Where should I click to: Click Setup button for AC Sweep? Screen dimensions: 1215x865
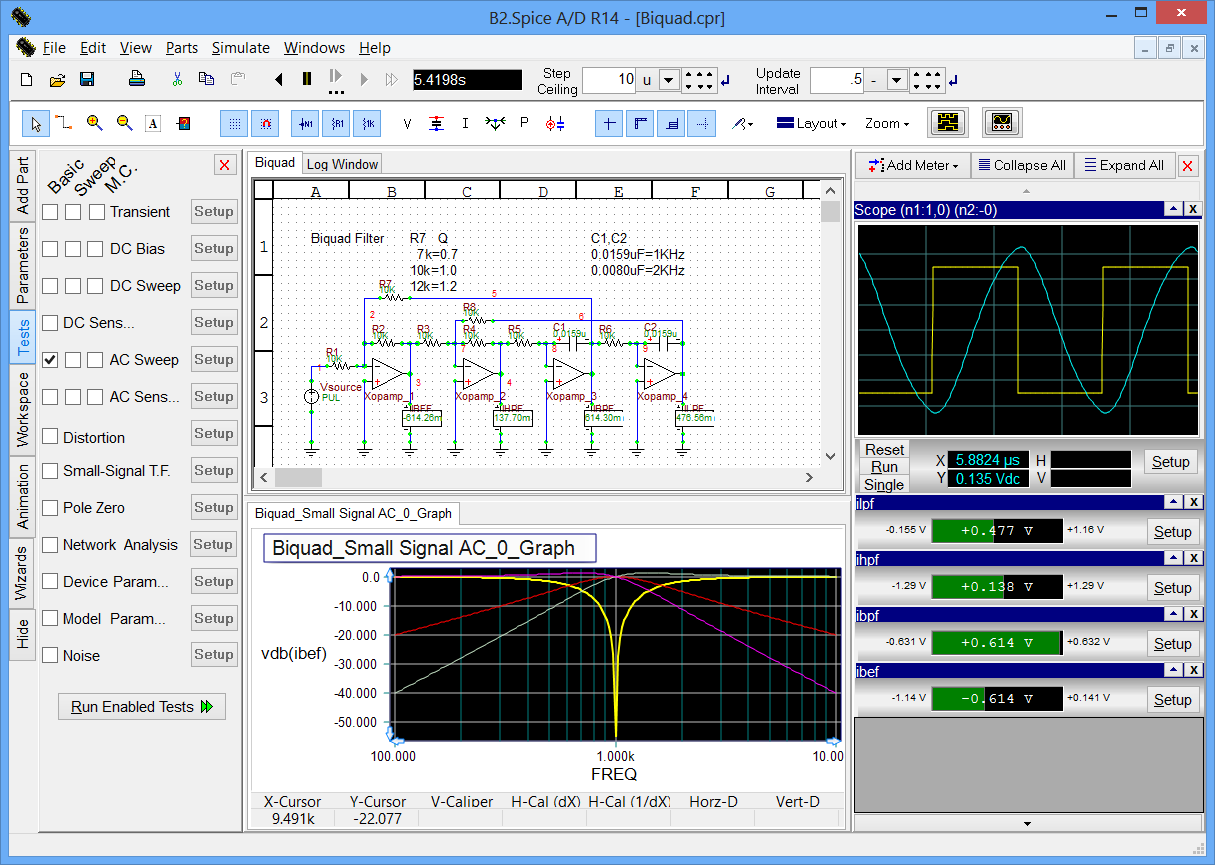tap(214, 360)
